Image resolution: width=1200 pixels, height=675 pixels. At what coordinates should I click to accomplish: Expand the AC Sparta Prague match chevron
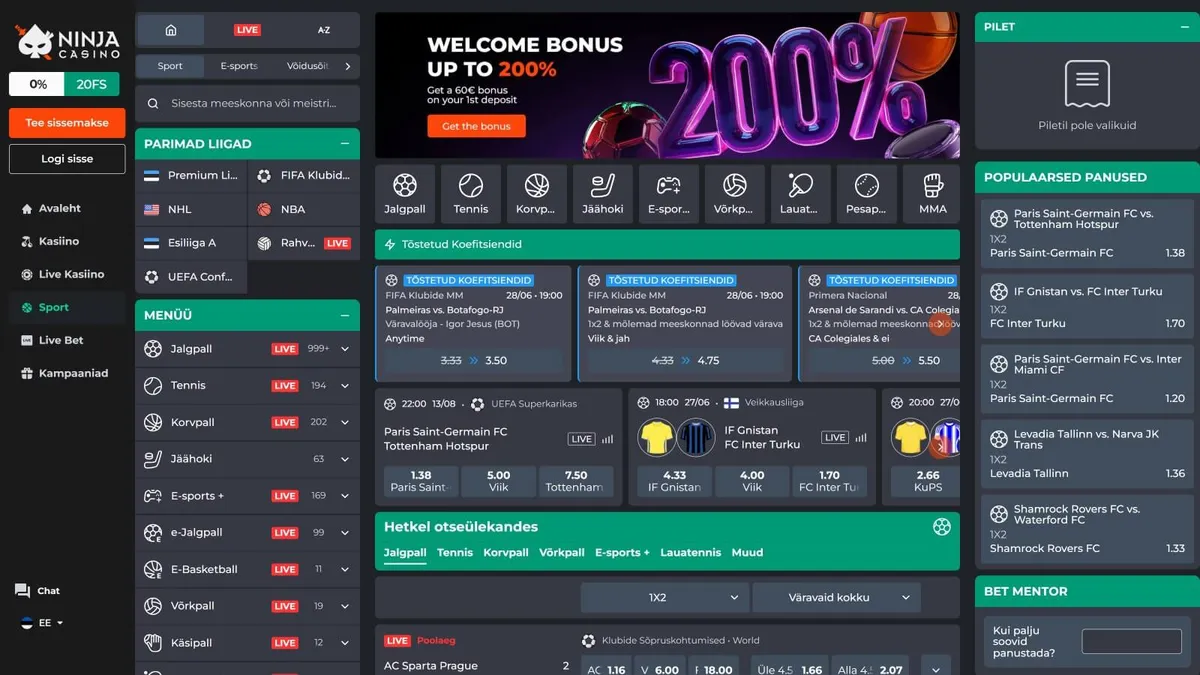936,670
